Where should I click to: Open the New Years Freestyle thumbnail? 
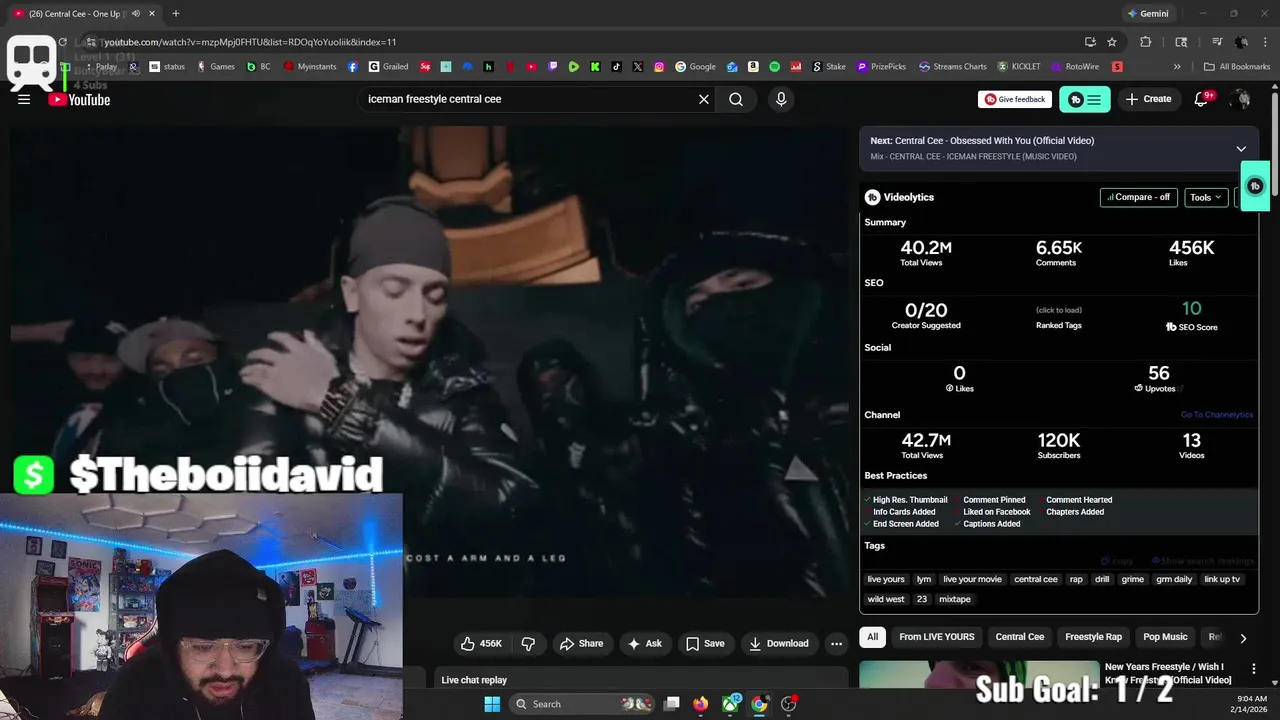(979, 675)
